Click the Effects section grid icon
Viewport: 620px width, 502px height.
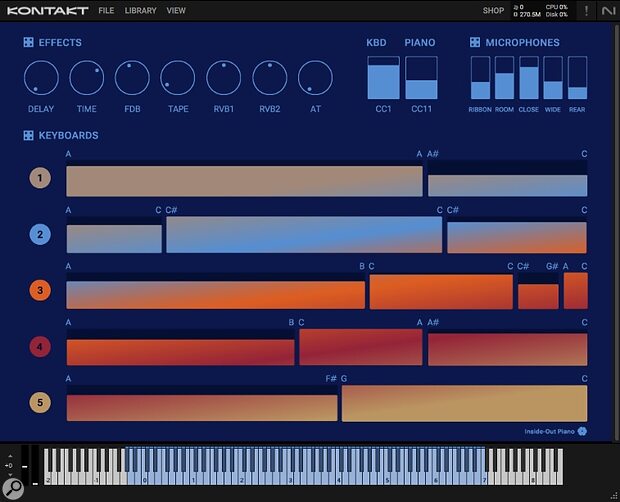(x=28, y=42)
